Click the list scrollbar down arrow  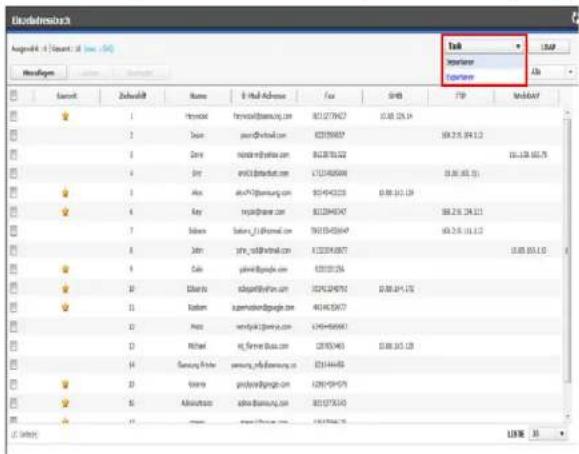(567, 417)
